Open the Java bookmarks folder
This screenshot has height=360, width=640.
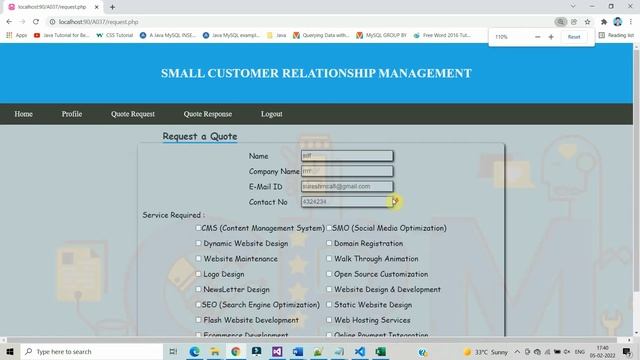pyautogui.click(x=276, y=36)
